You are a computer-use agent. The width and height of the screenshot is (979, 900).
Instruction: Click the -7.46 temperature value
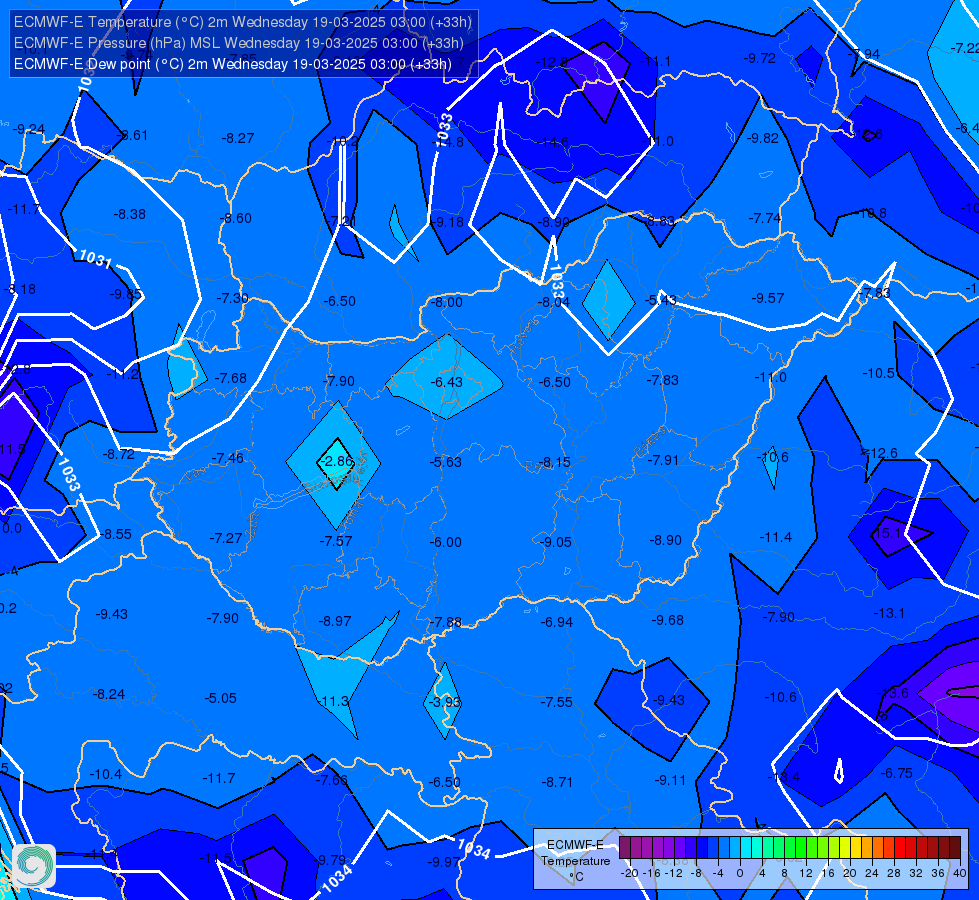[x=227, y=458]
